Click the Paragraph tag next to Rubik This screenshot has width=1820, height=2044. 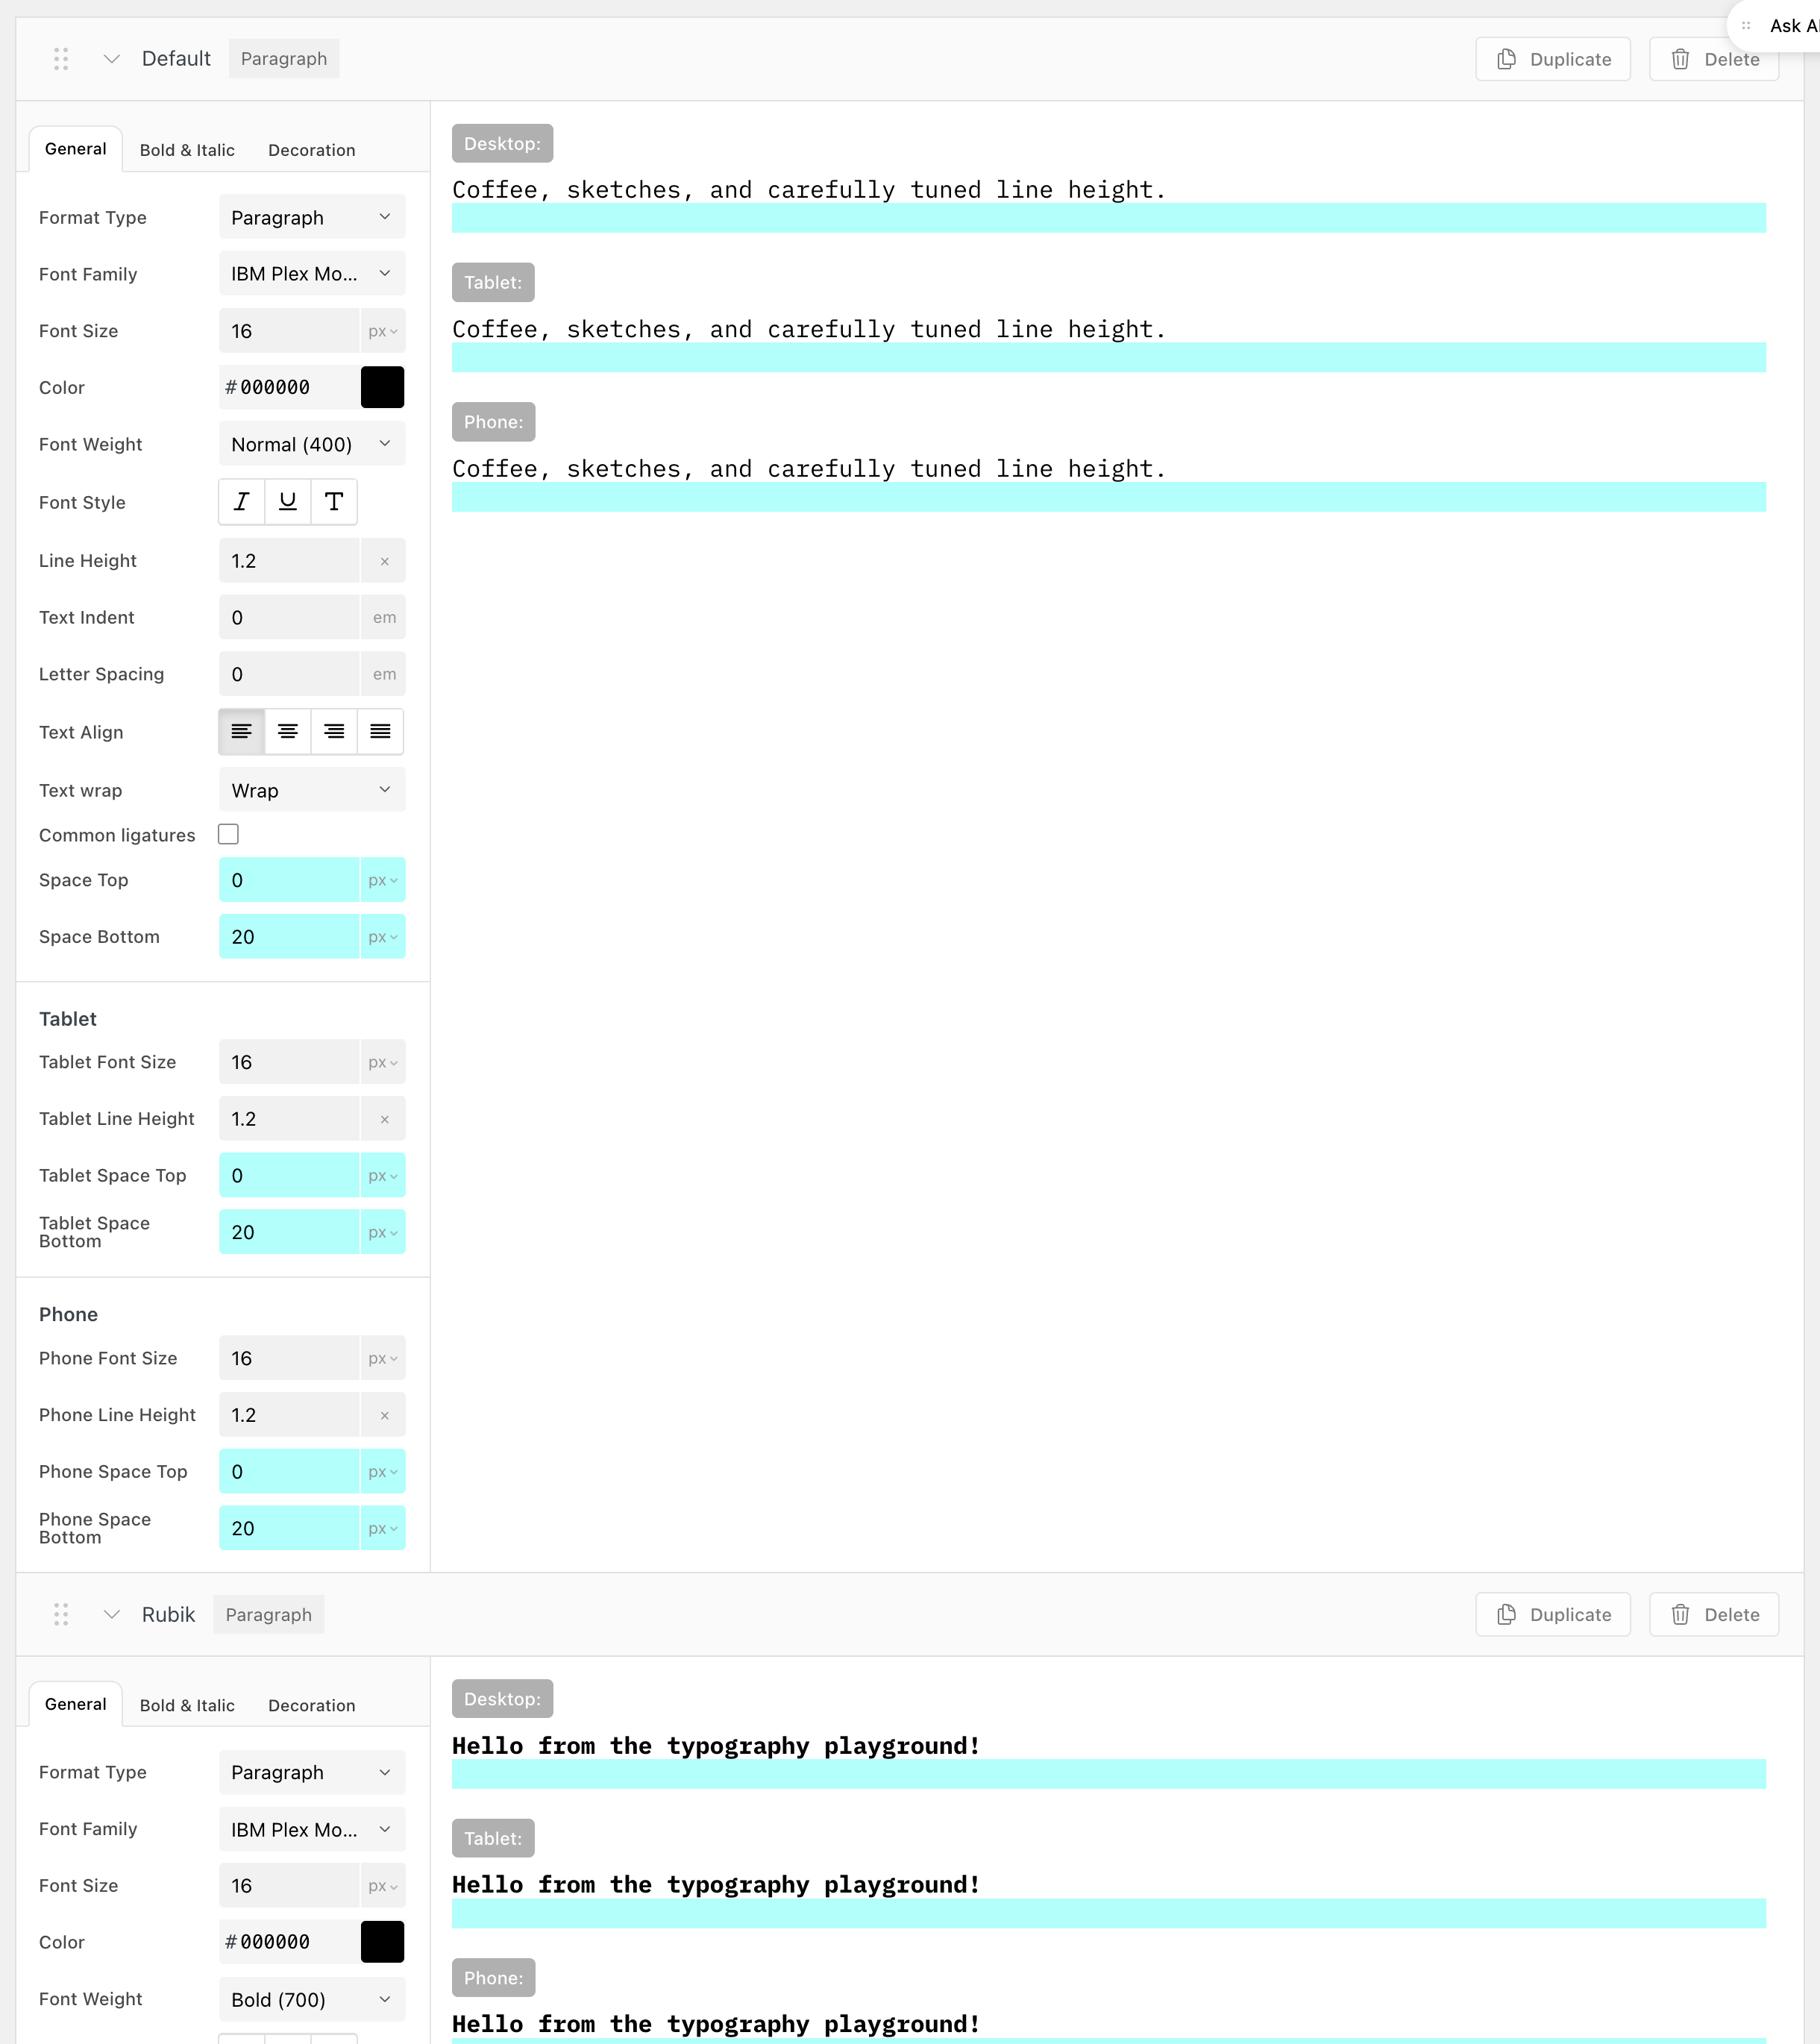point(269,1614)
